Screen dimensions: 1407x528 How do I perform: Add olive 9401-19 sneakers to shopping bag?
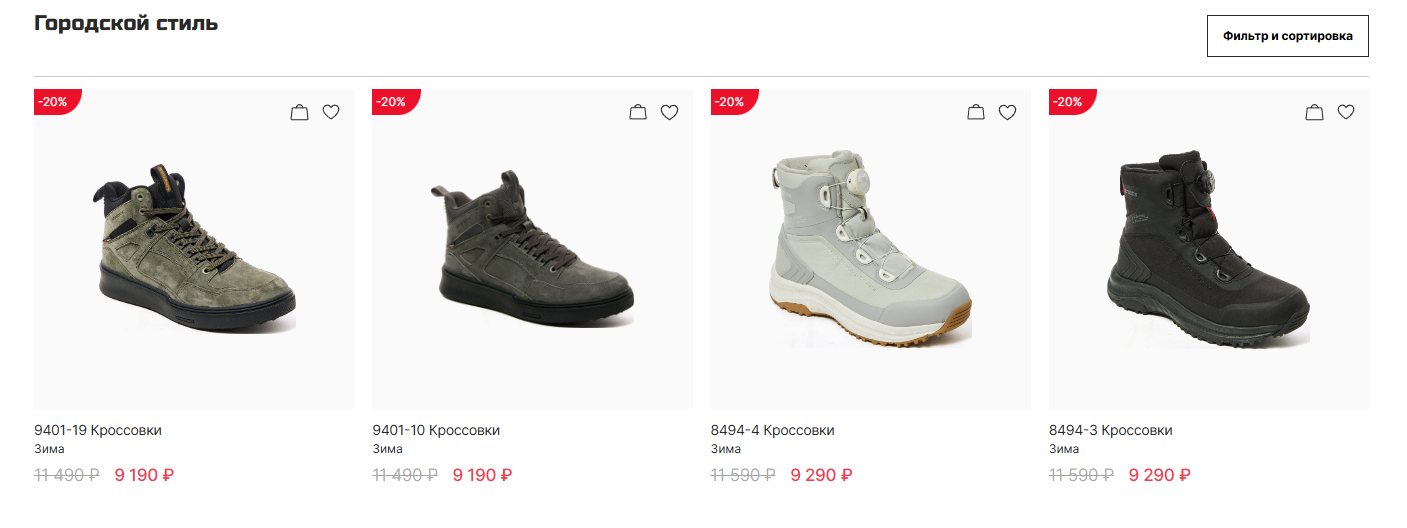click(x=299, y=113)
